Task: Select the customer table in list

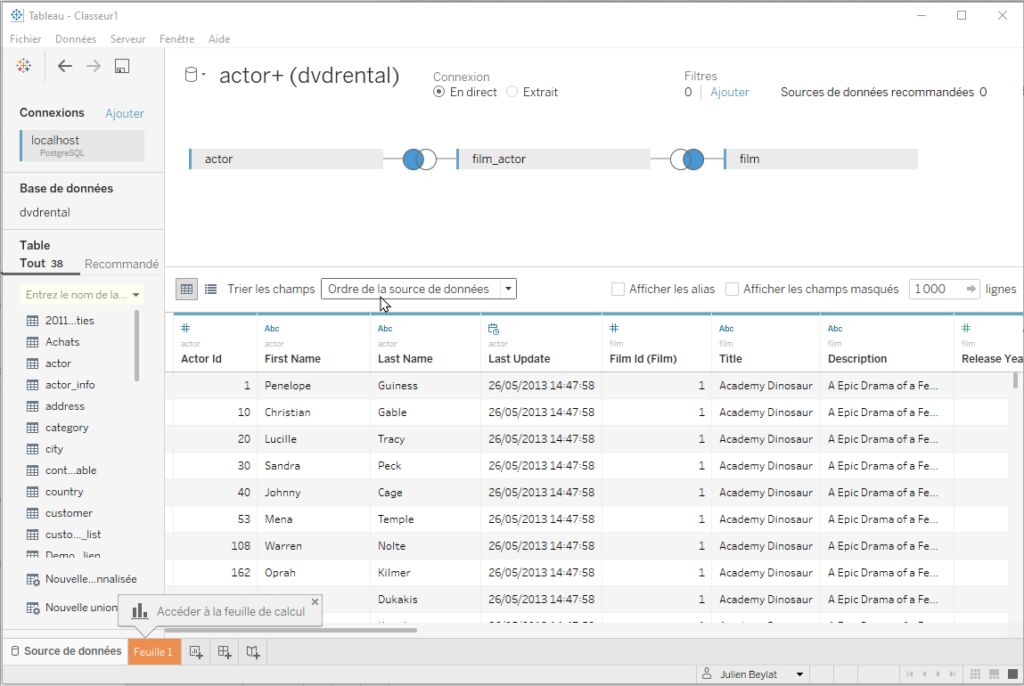Action: [x=69, y=514]
